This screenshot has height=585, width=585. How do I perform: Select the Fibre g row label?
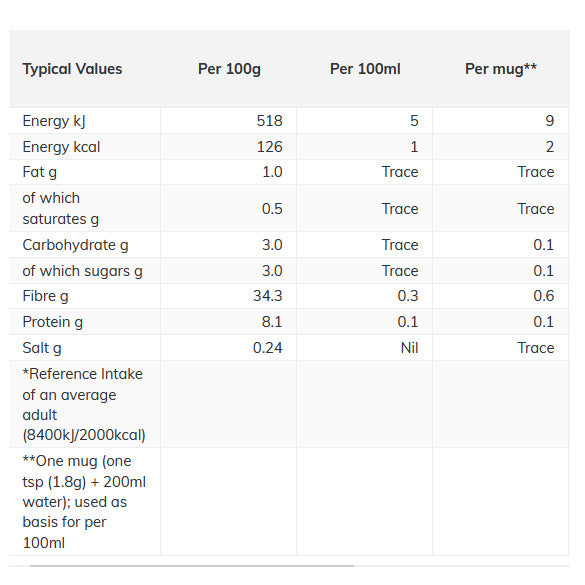click(x=45, y=296)
